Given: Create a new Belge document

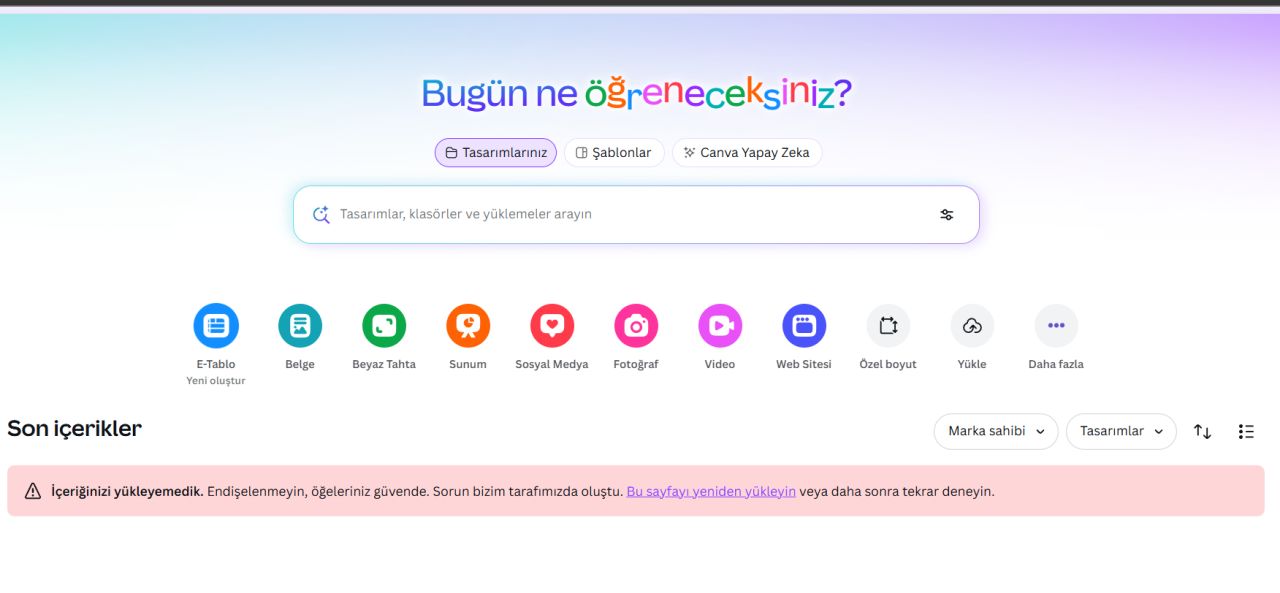Looking at the screenshot, I should [300, 326].
